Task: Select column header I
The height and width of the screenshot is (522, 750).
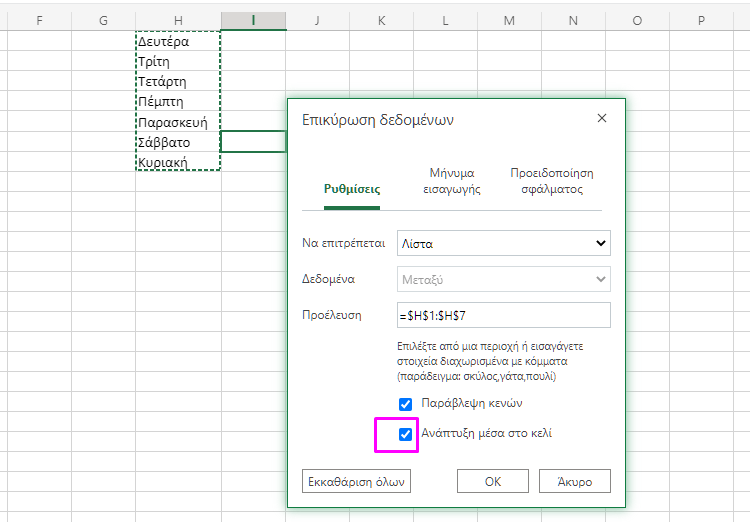Action: pyautogui.click(x=253, y=20)
